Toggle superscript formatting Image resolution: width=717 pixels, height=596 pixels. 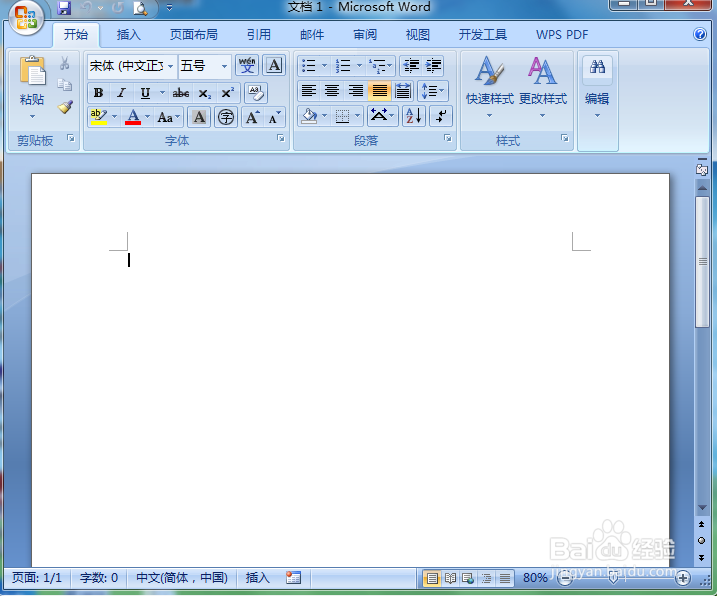pos(227,93)
